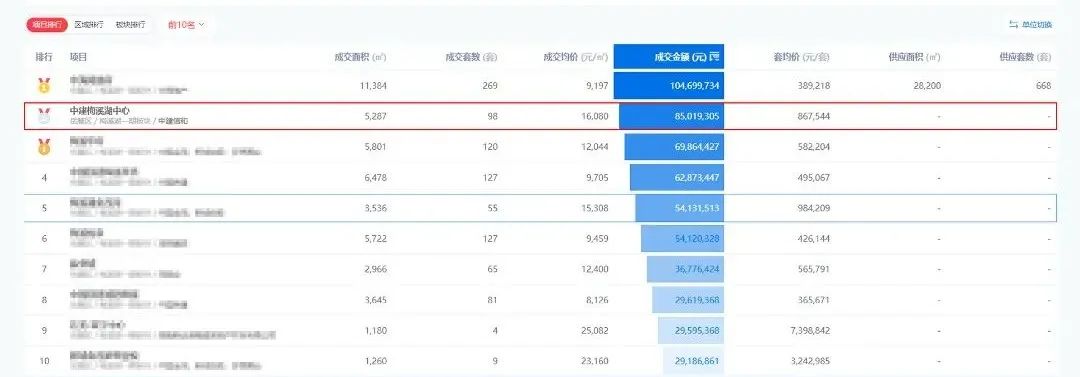Click the 29,619,368 amount bar
Screen dimensions: 1080x377
[x=687, y=300]
